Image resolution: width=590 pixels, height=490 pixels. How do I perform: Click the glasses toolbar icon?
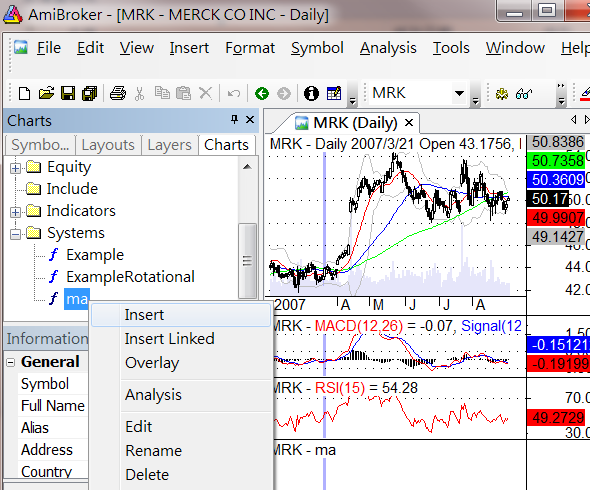524,93
